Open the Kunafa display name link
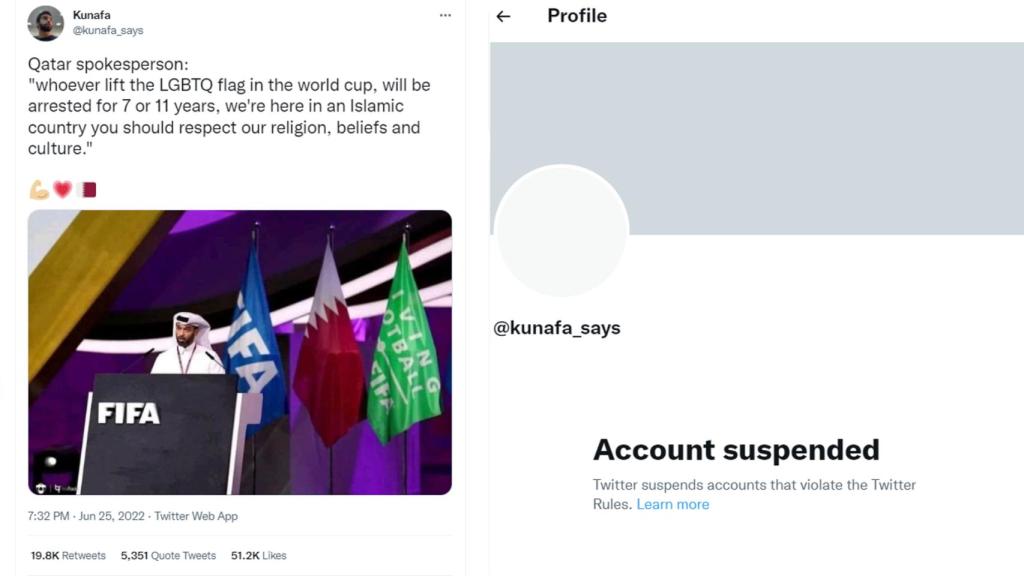1024x576 pixels. coord(93,15)
